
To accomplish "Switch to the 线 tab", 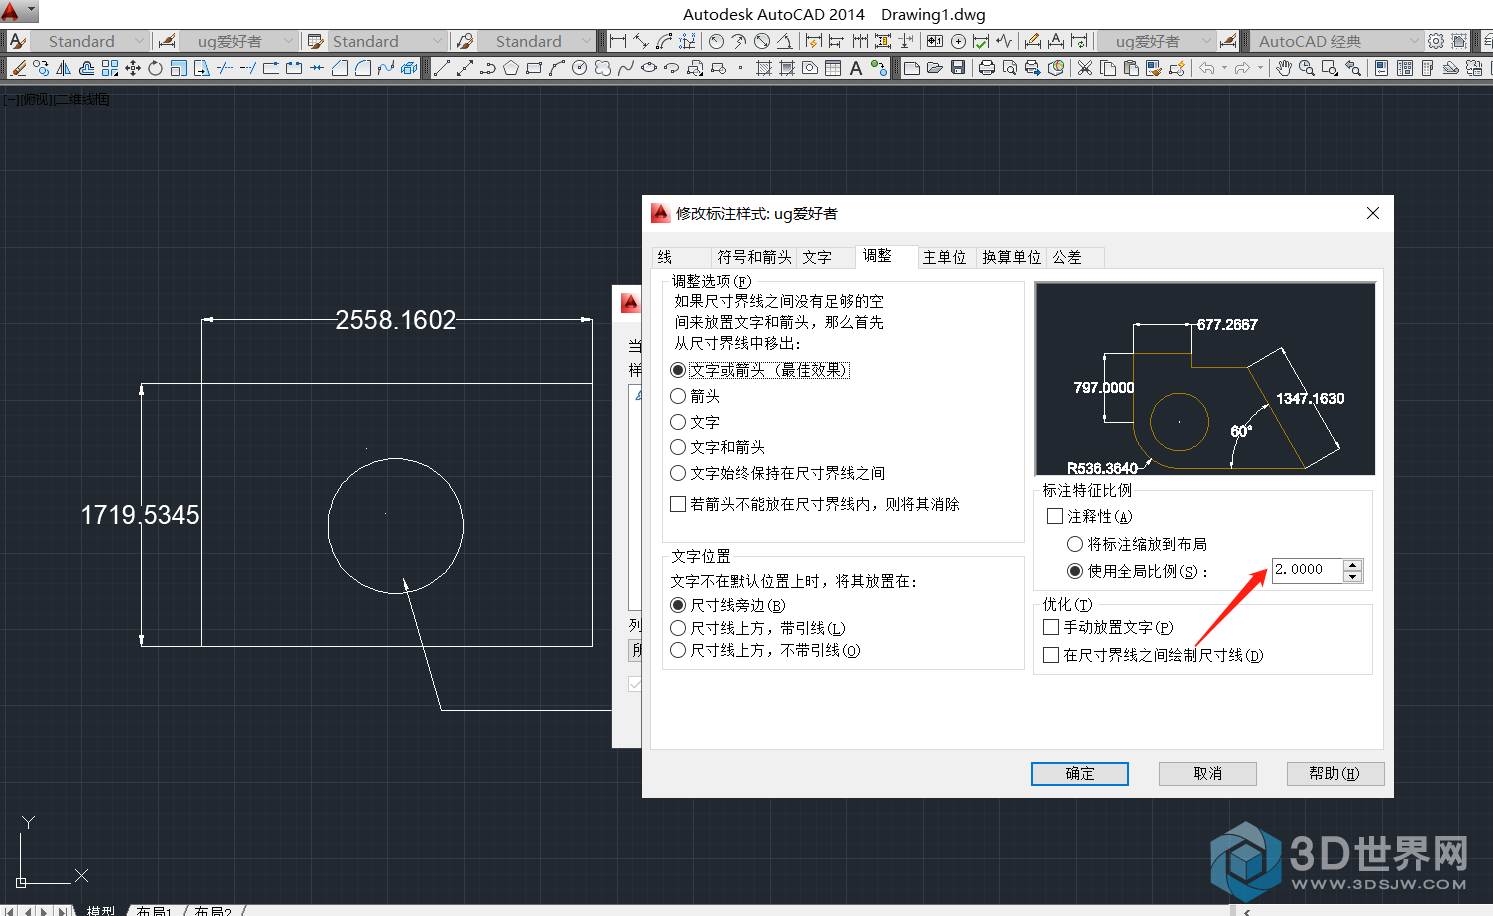I will pos(682,257).
